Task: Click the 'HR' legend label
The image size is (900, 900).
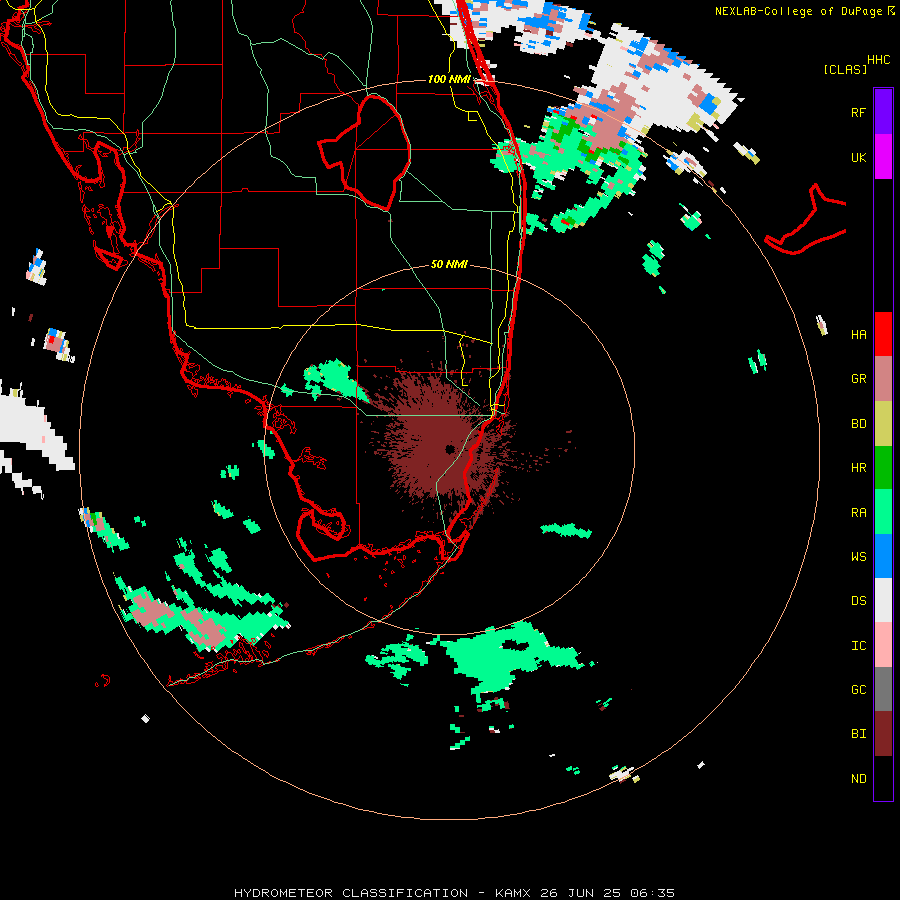Action: (x=858, y=467)
